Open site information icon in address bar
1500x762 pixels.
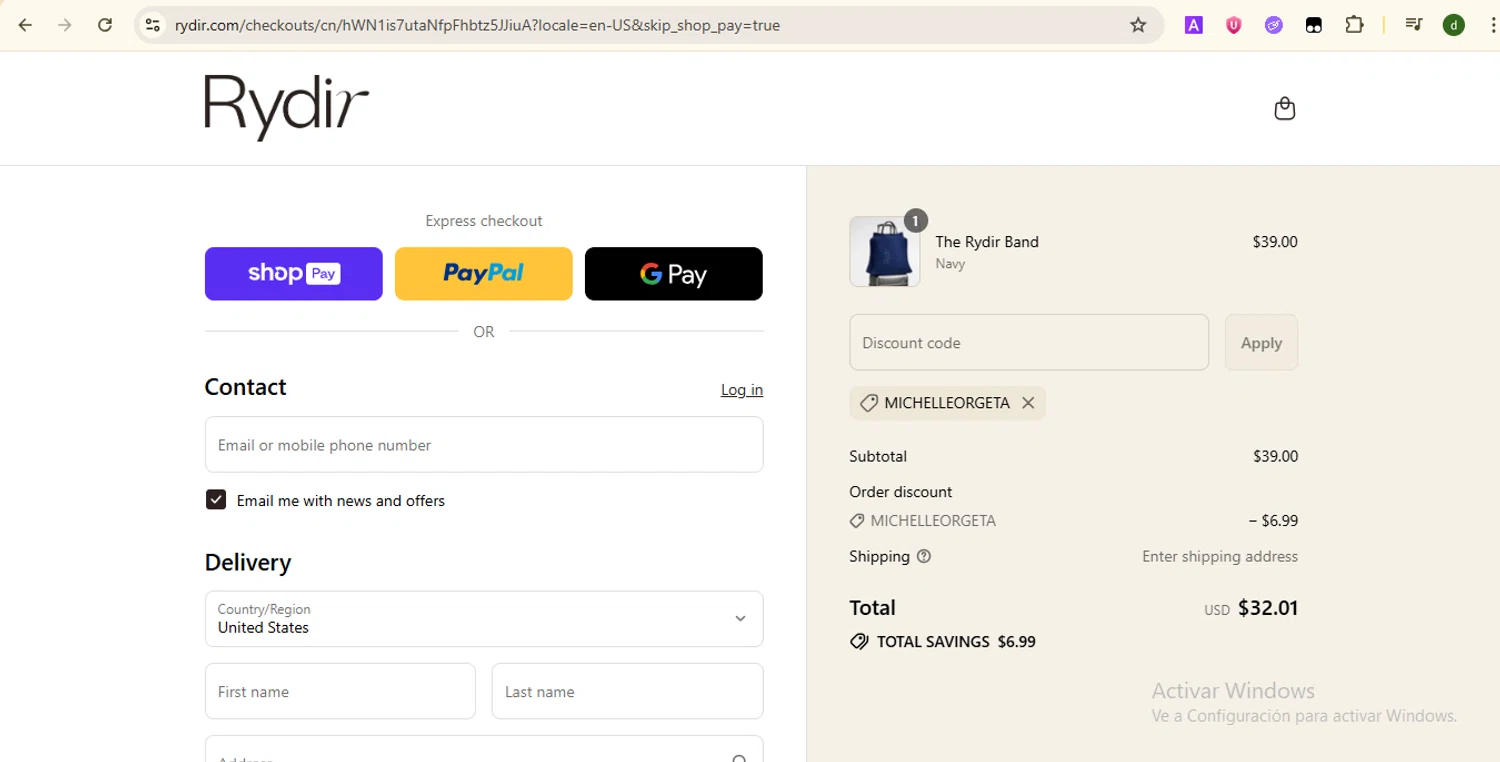point(153,25)
